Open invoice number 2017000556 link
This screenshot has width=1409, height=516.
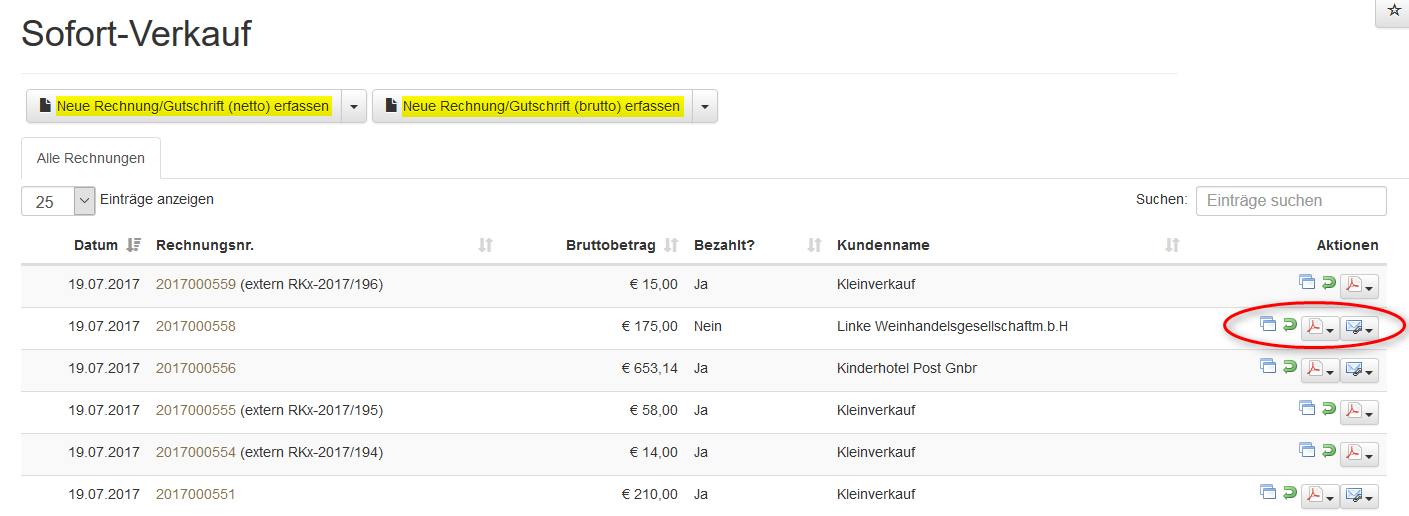[196, 368]
